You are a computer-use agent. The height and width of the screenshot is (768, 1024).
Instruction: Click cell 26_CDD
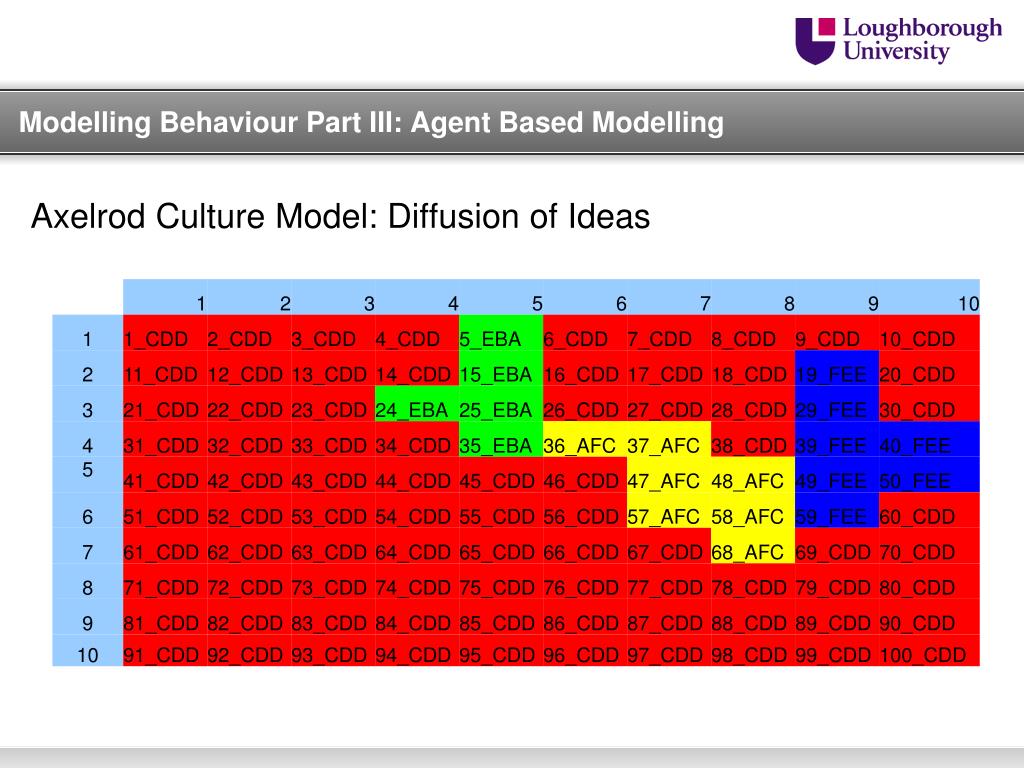click(x=584, y=404)
